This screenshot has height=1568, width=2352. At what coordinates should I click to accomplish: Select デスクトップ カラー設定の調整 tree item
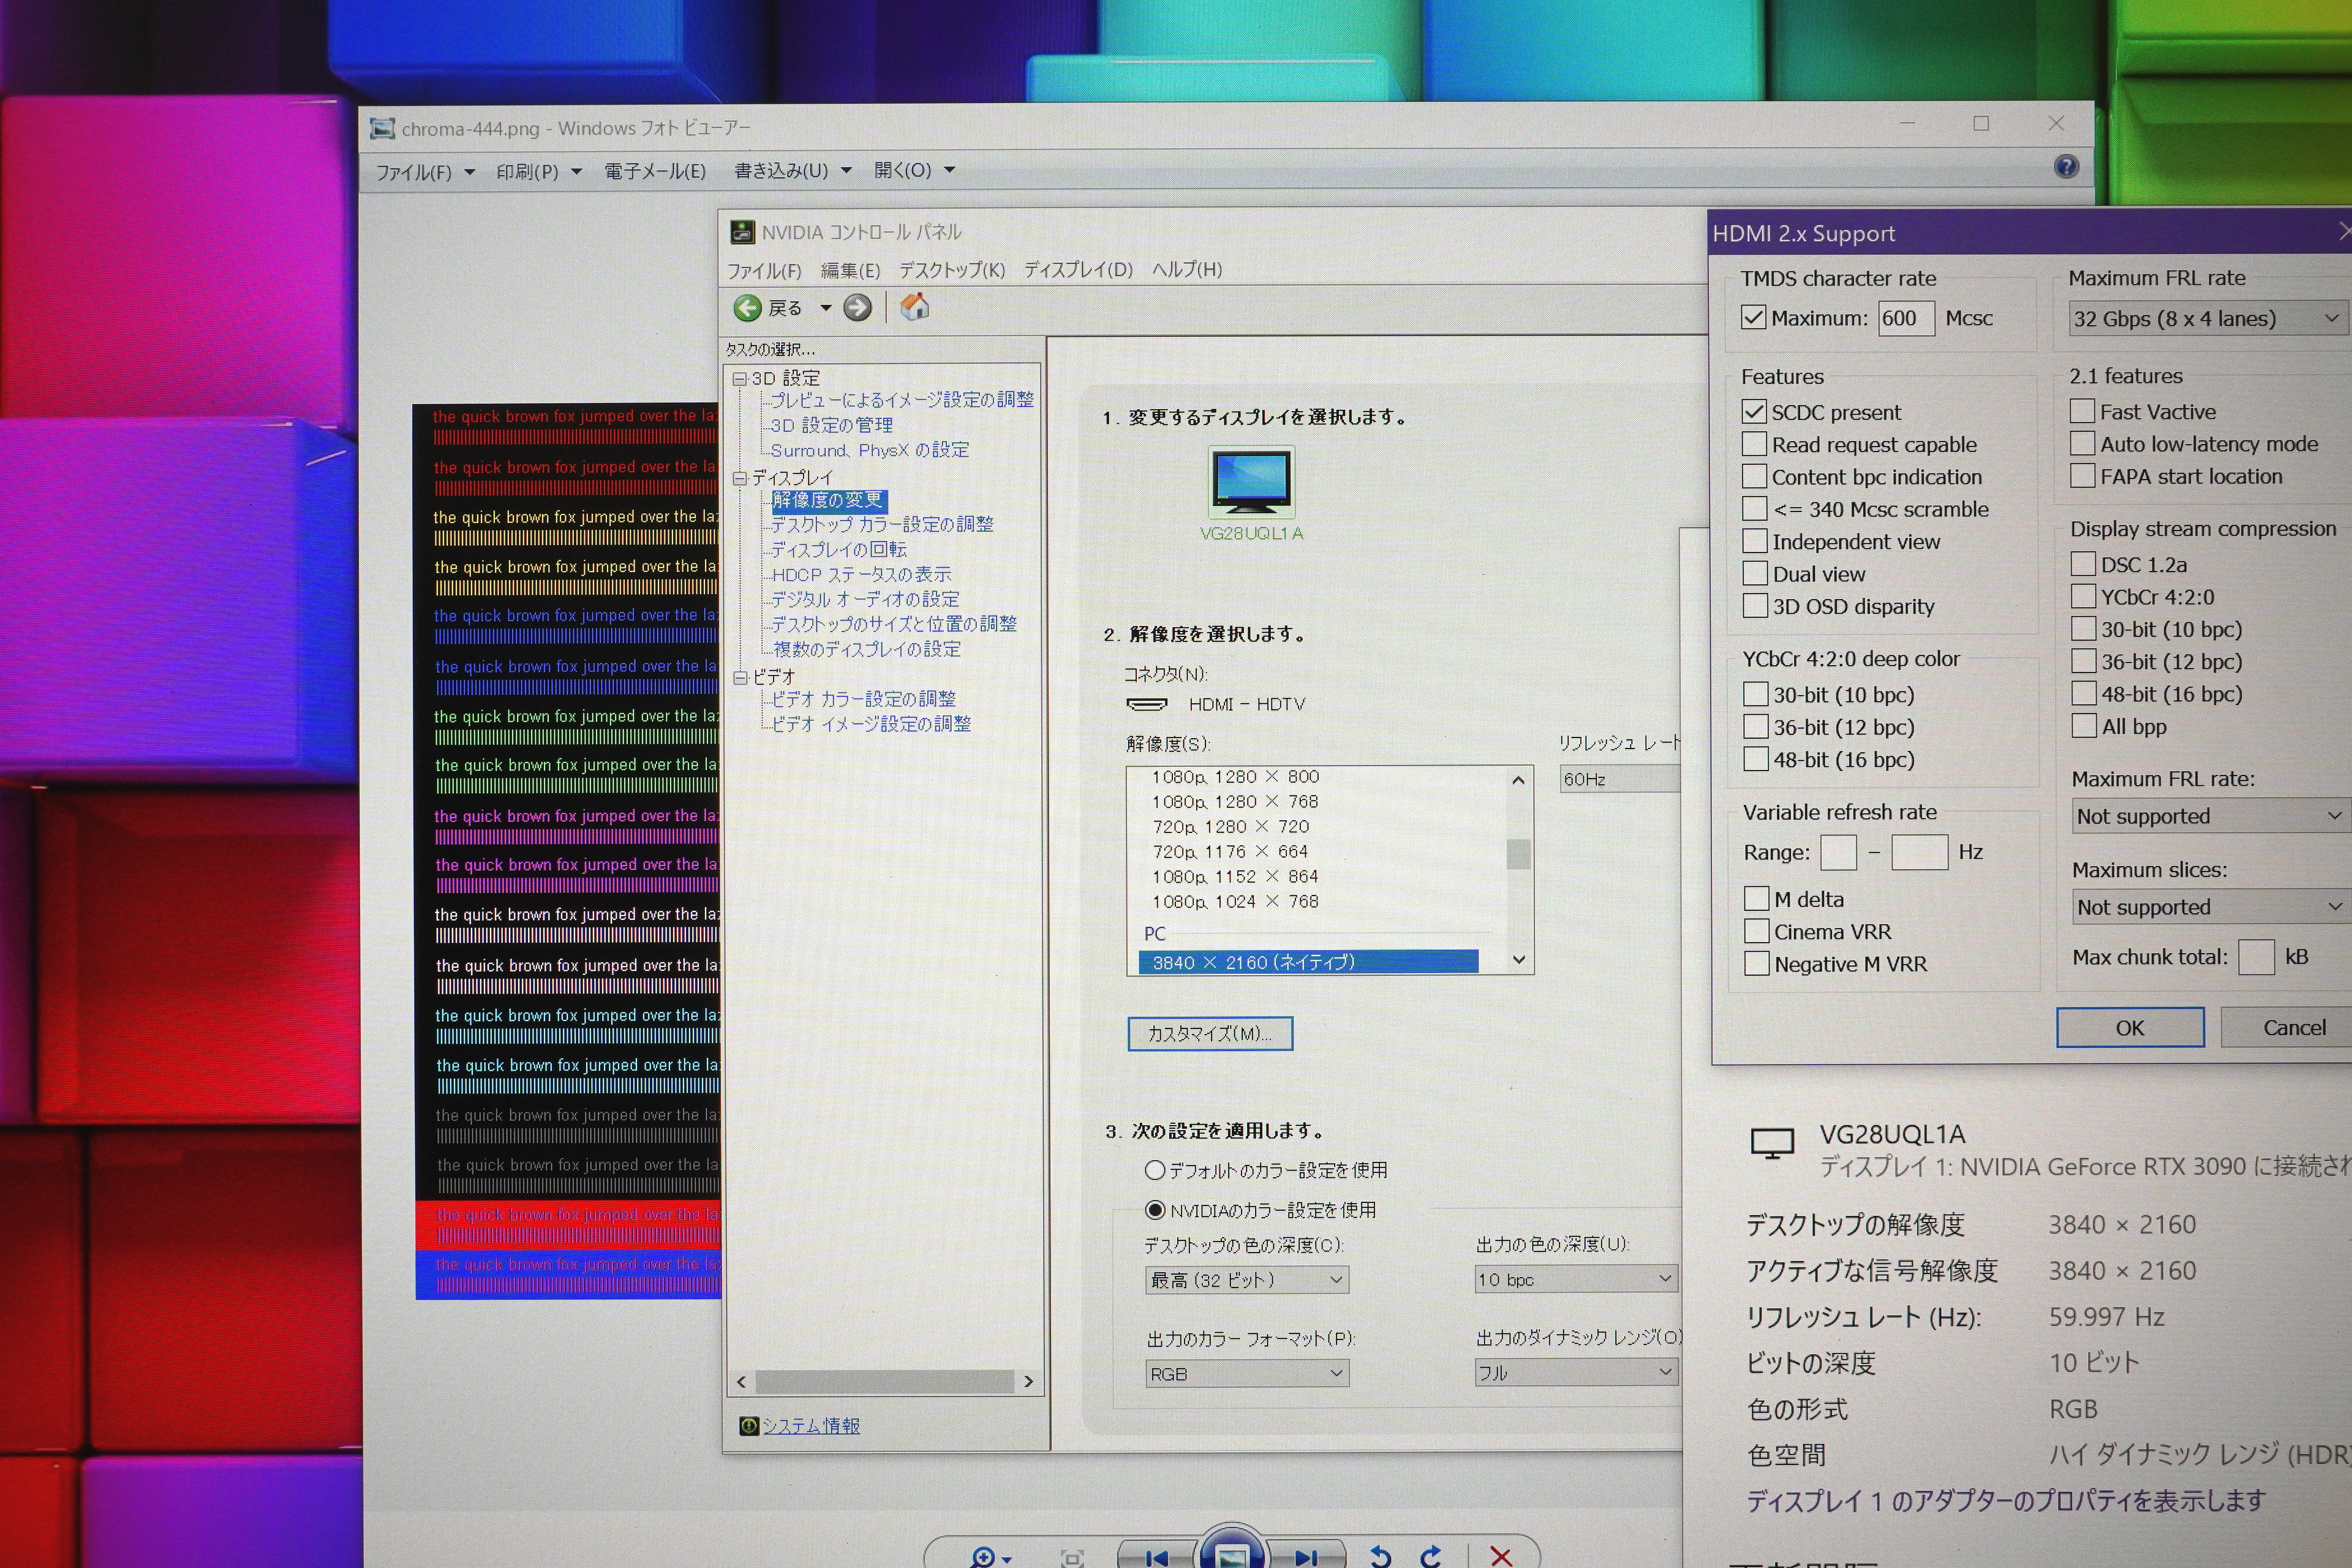882,524
